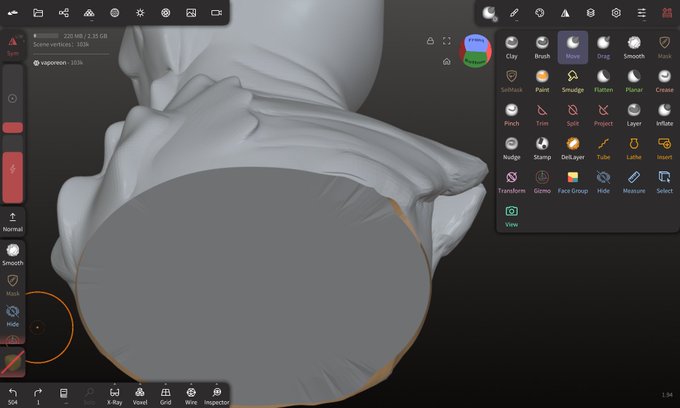Select the Flatten tool
The height and width of the screenshot is (408, 680).
tap(603, 81)
